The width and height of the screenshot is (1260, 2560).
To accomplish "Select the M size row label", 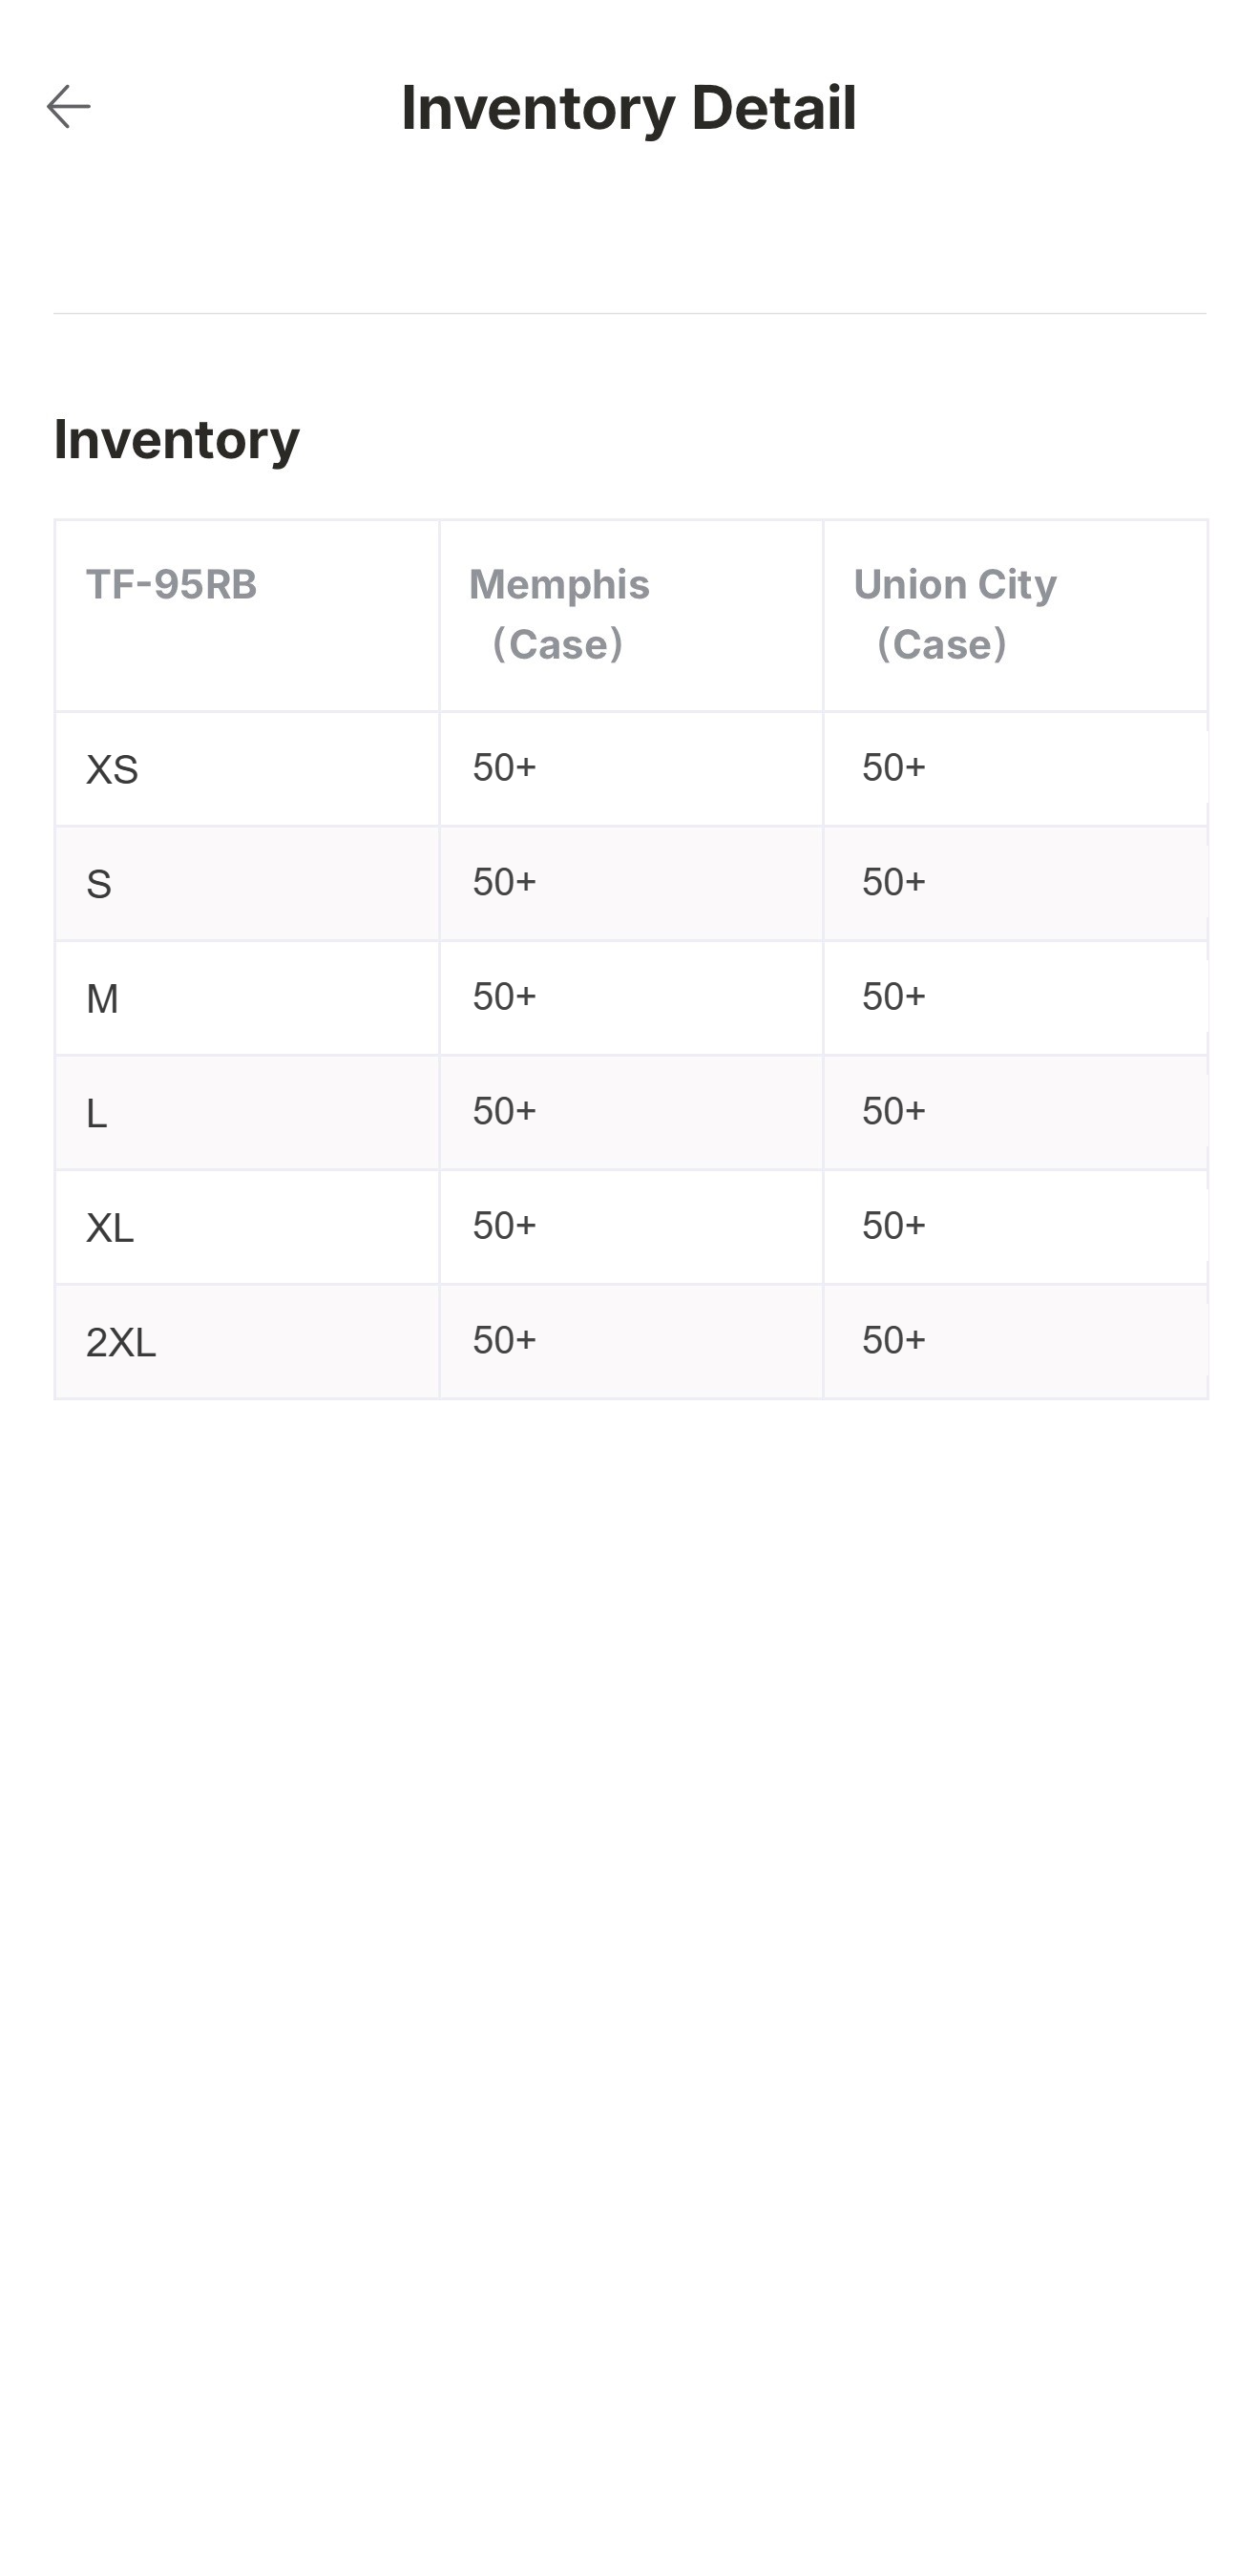I will coord(102,999).
